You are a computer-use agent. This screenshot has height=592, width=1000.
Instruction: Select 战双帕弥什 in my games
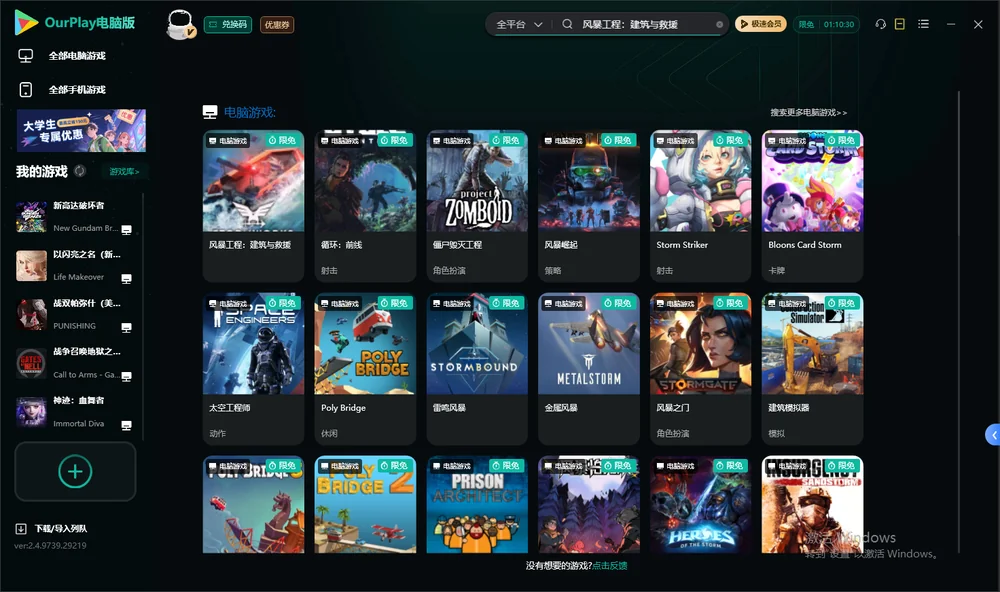point(87,303)
